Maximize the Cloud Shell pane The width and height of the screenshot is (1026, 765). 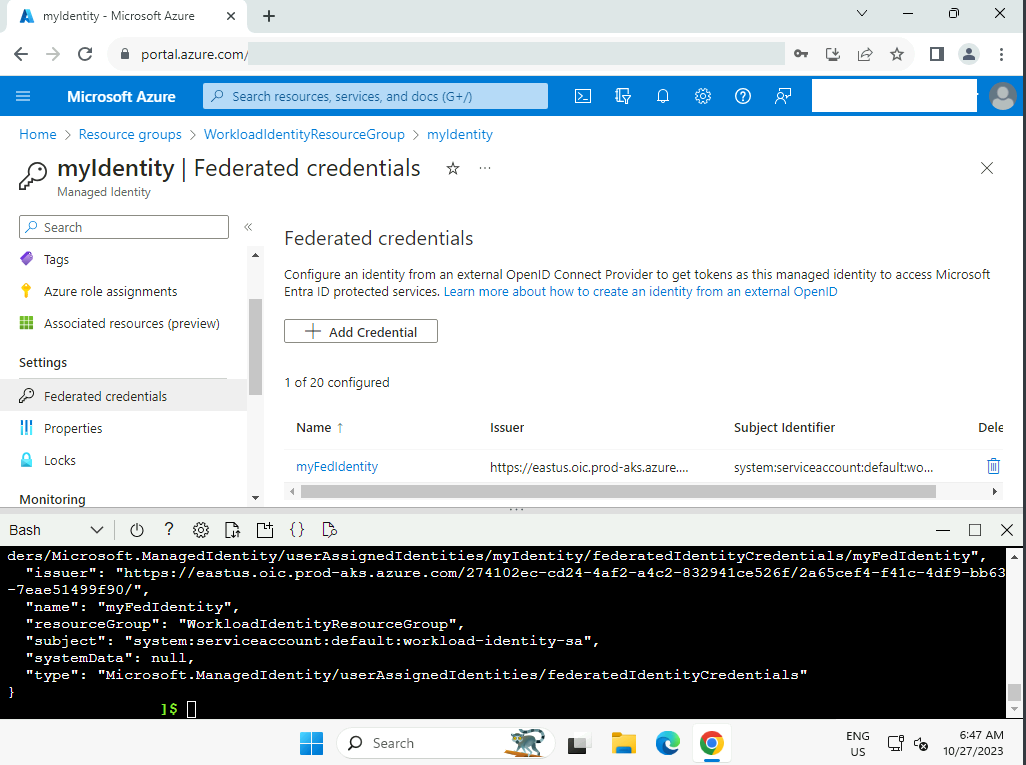coord(975,530)
